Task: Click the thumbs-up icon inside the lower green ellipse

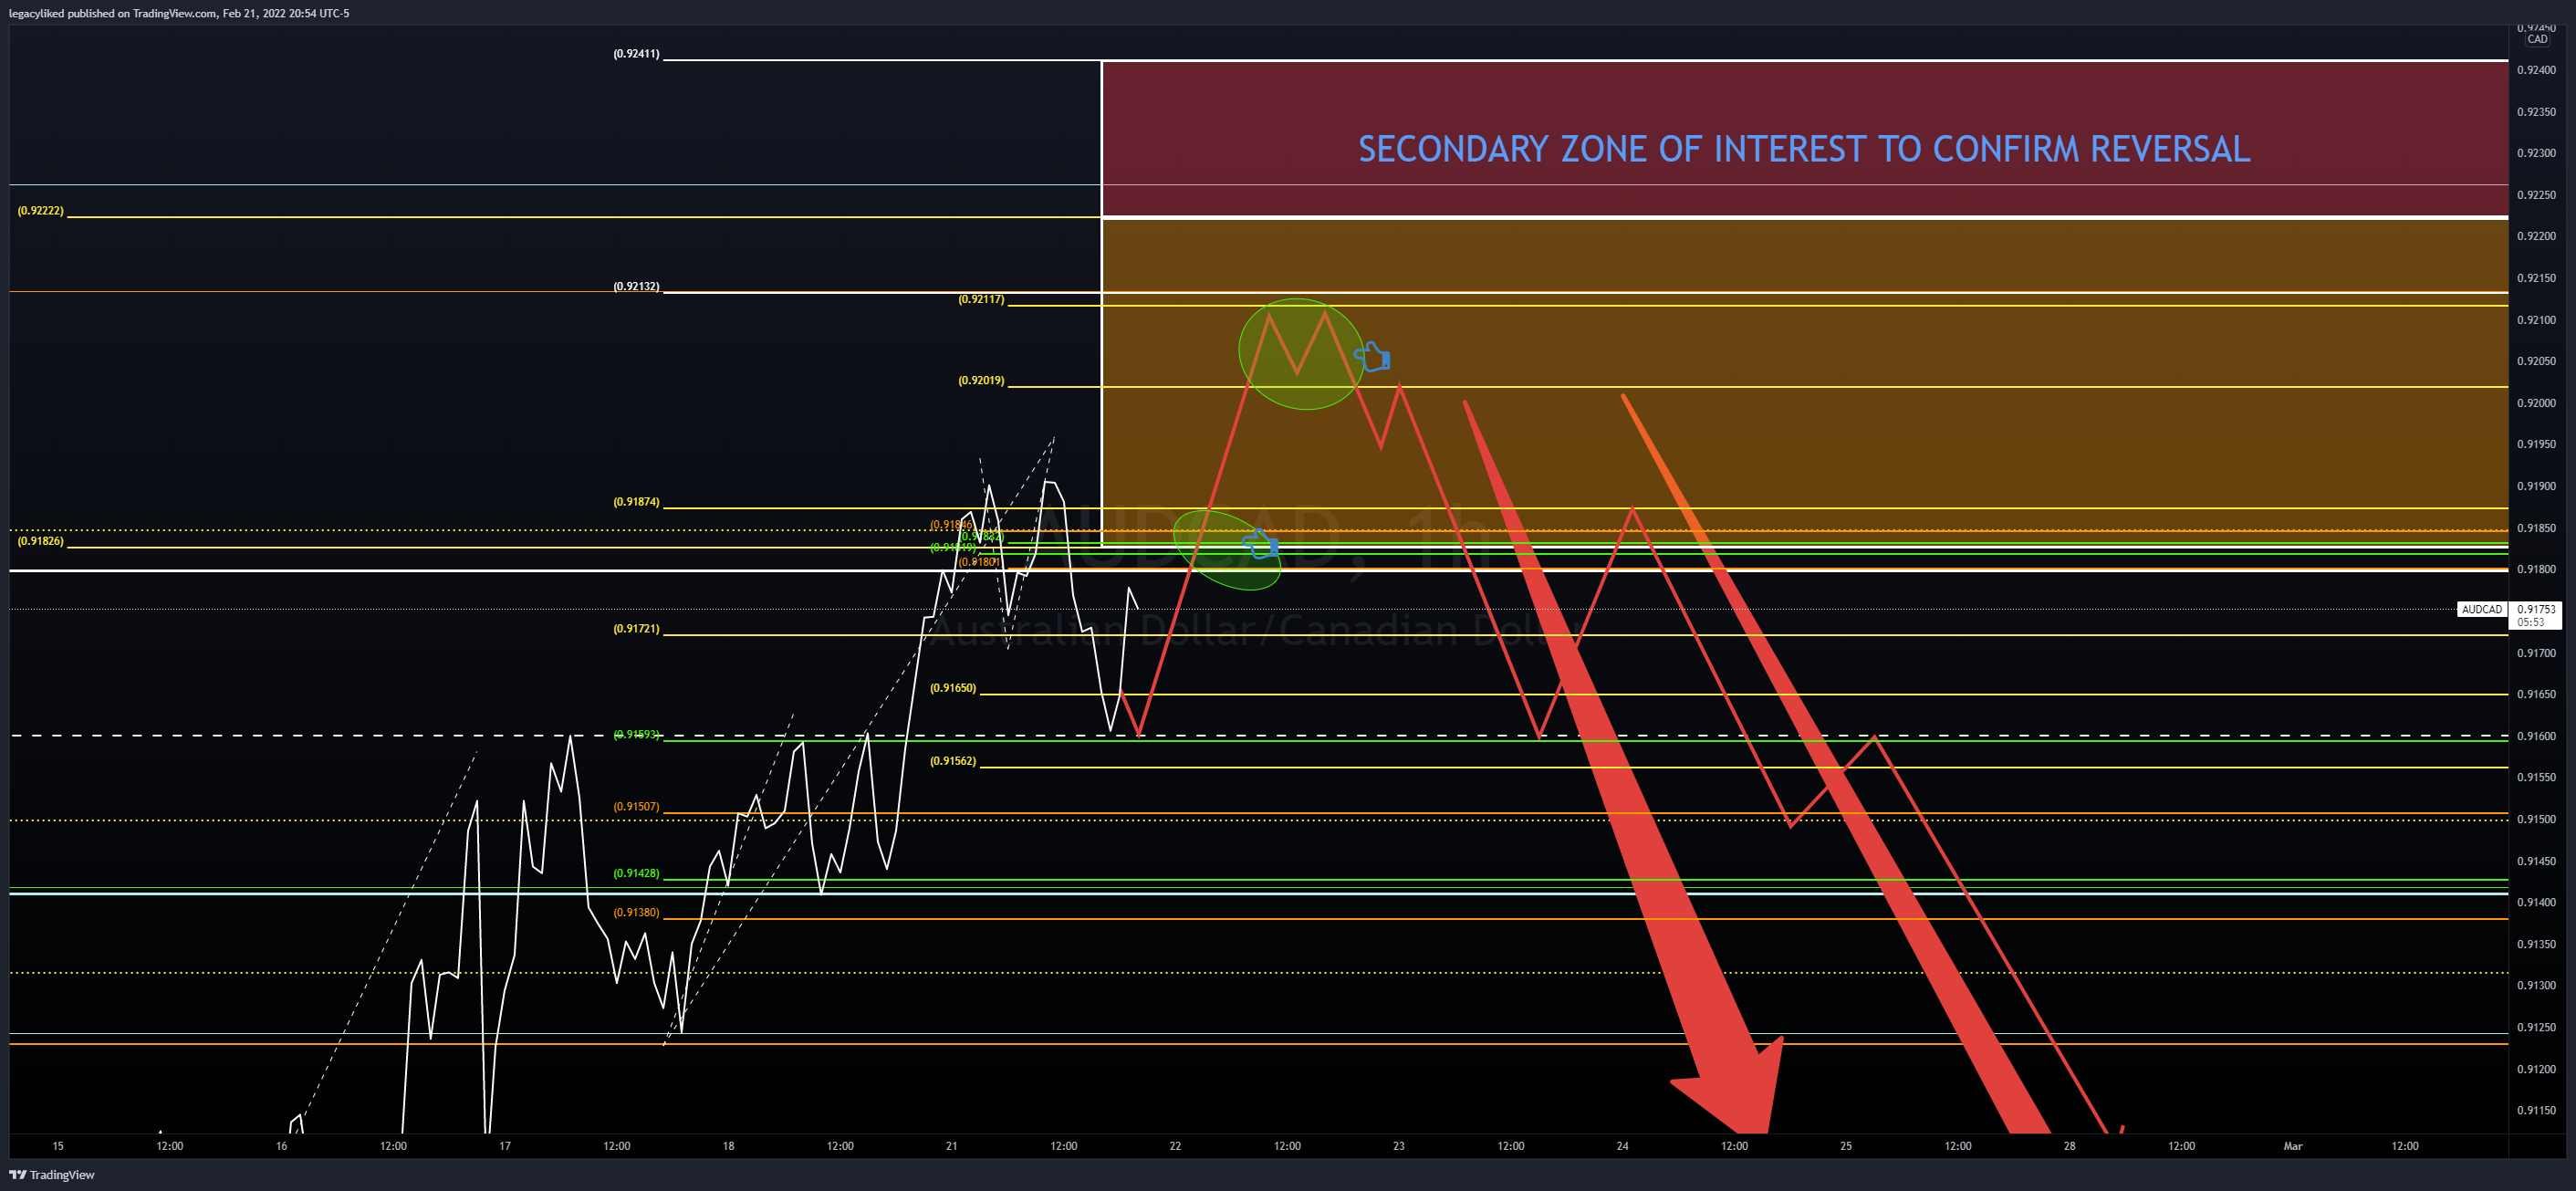Action: coord(1260,544)
